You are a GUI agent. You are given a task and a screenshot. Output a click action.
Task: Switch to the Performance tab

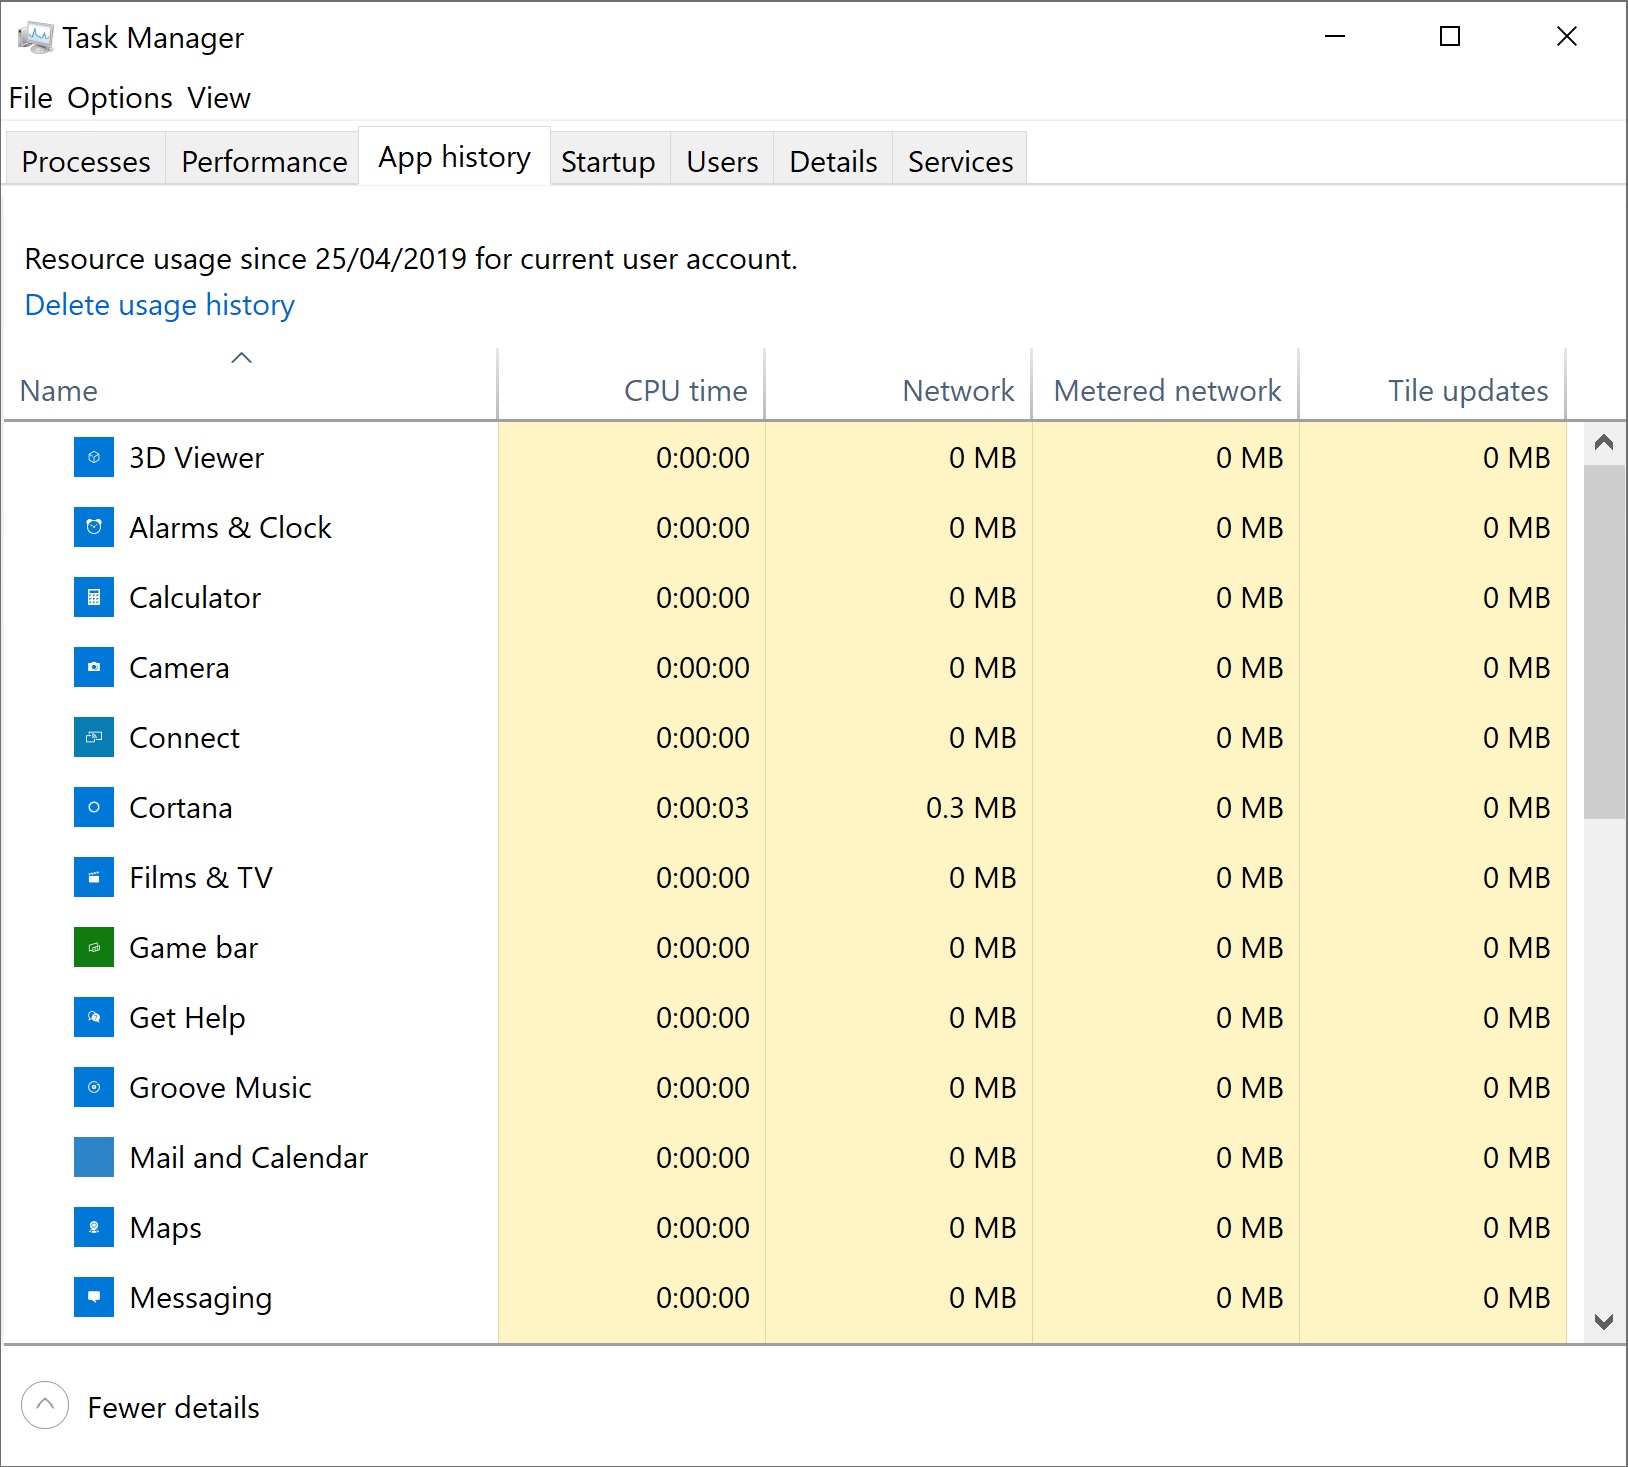coord(264,161)
